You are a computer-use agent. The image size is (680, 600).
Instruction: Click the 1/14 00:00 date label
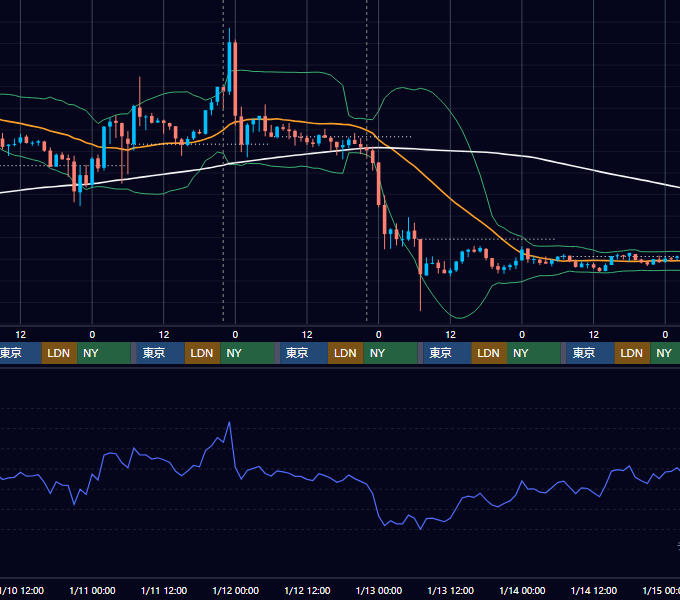click(x=522, y=590)
